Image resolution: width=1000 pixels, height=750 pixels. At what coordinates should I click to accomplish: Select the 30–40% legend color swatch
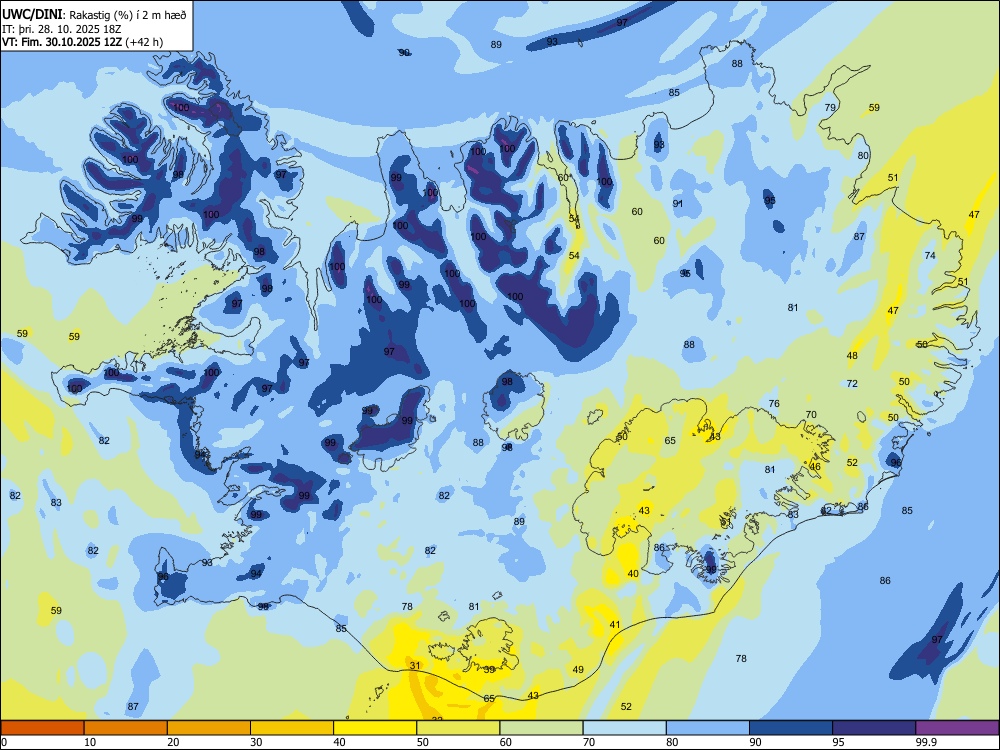292,728
